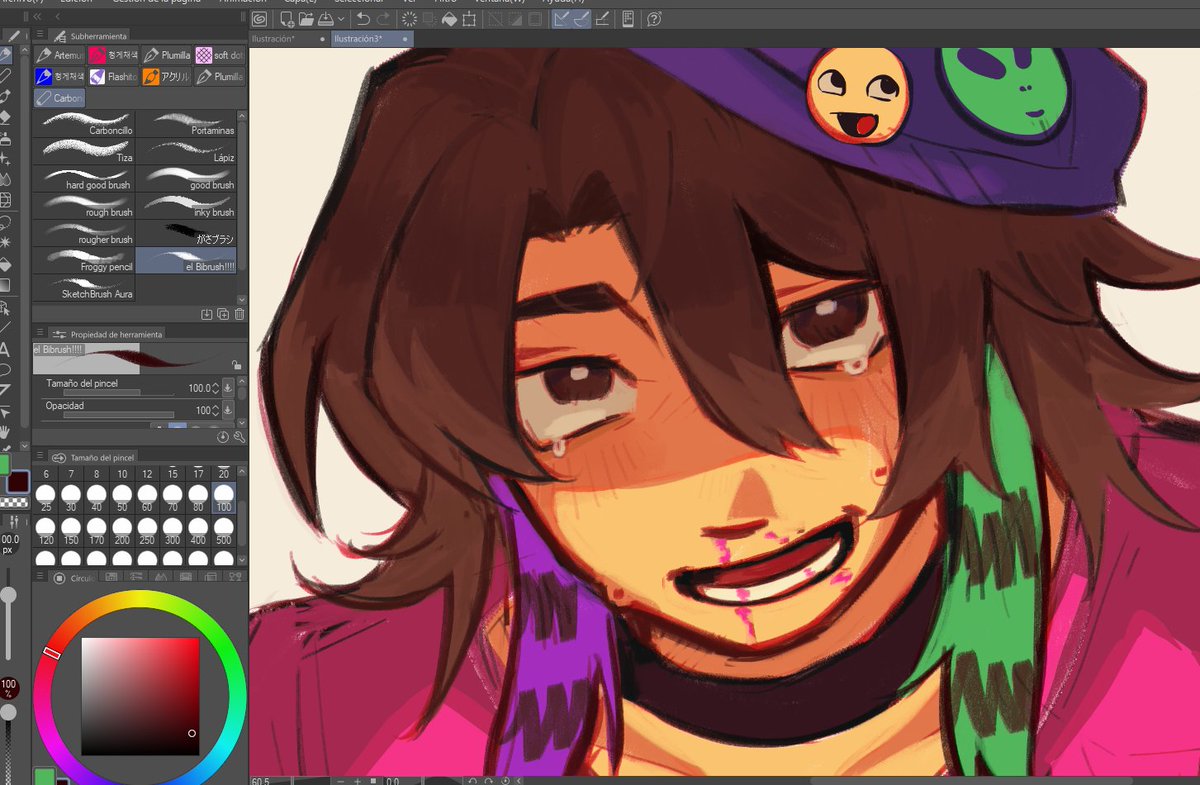Image resolution: width=1200 pixels, height=785 pixels.
Task: Select the Hand move tool
Action: pyautogui.click(x=6, y=432)
